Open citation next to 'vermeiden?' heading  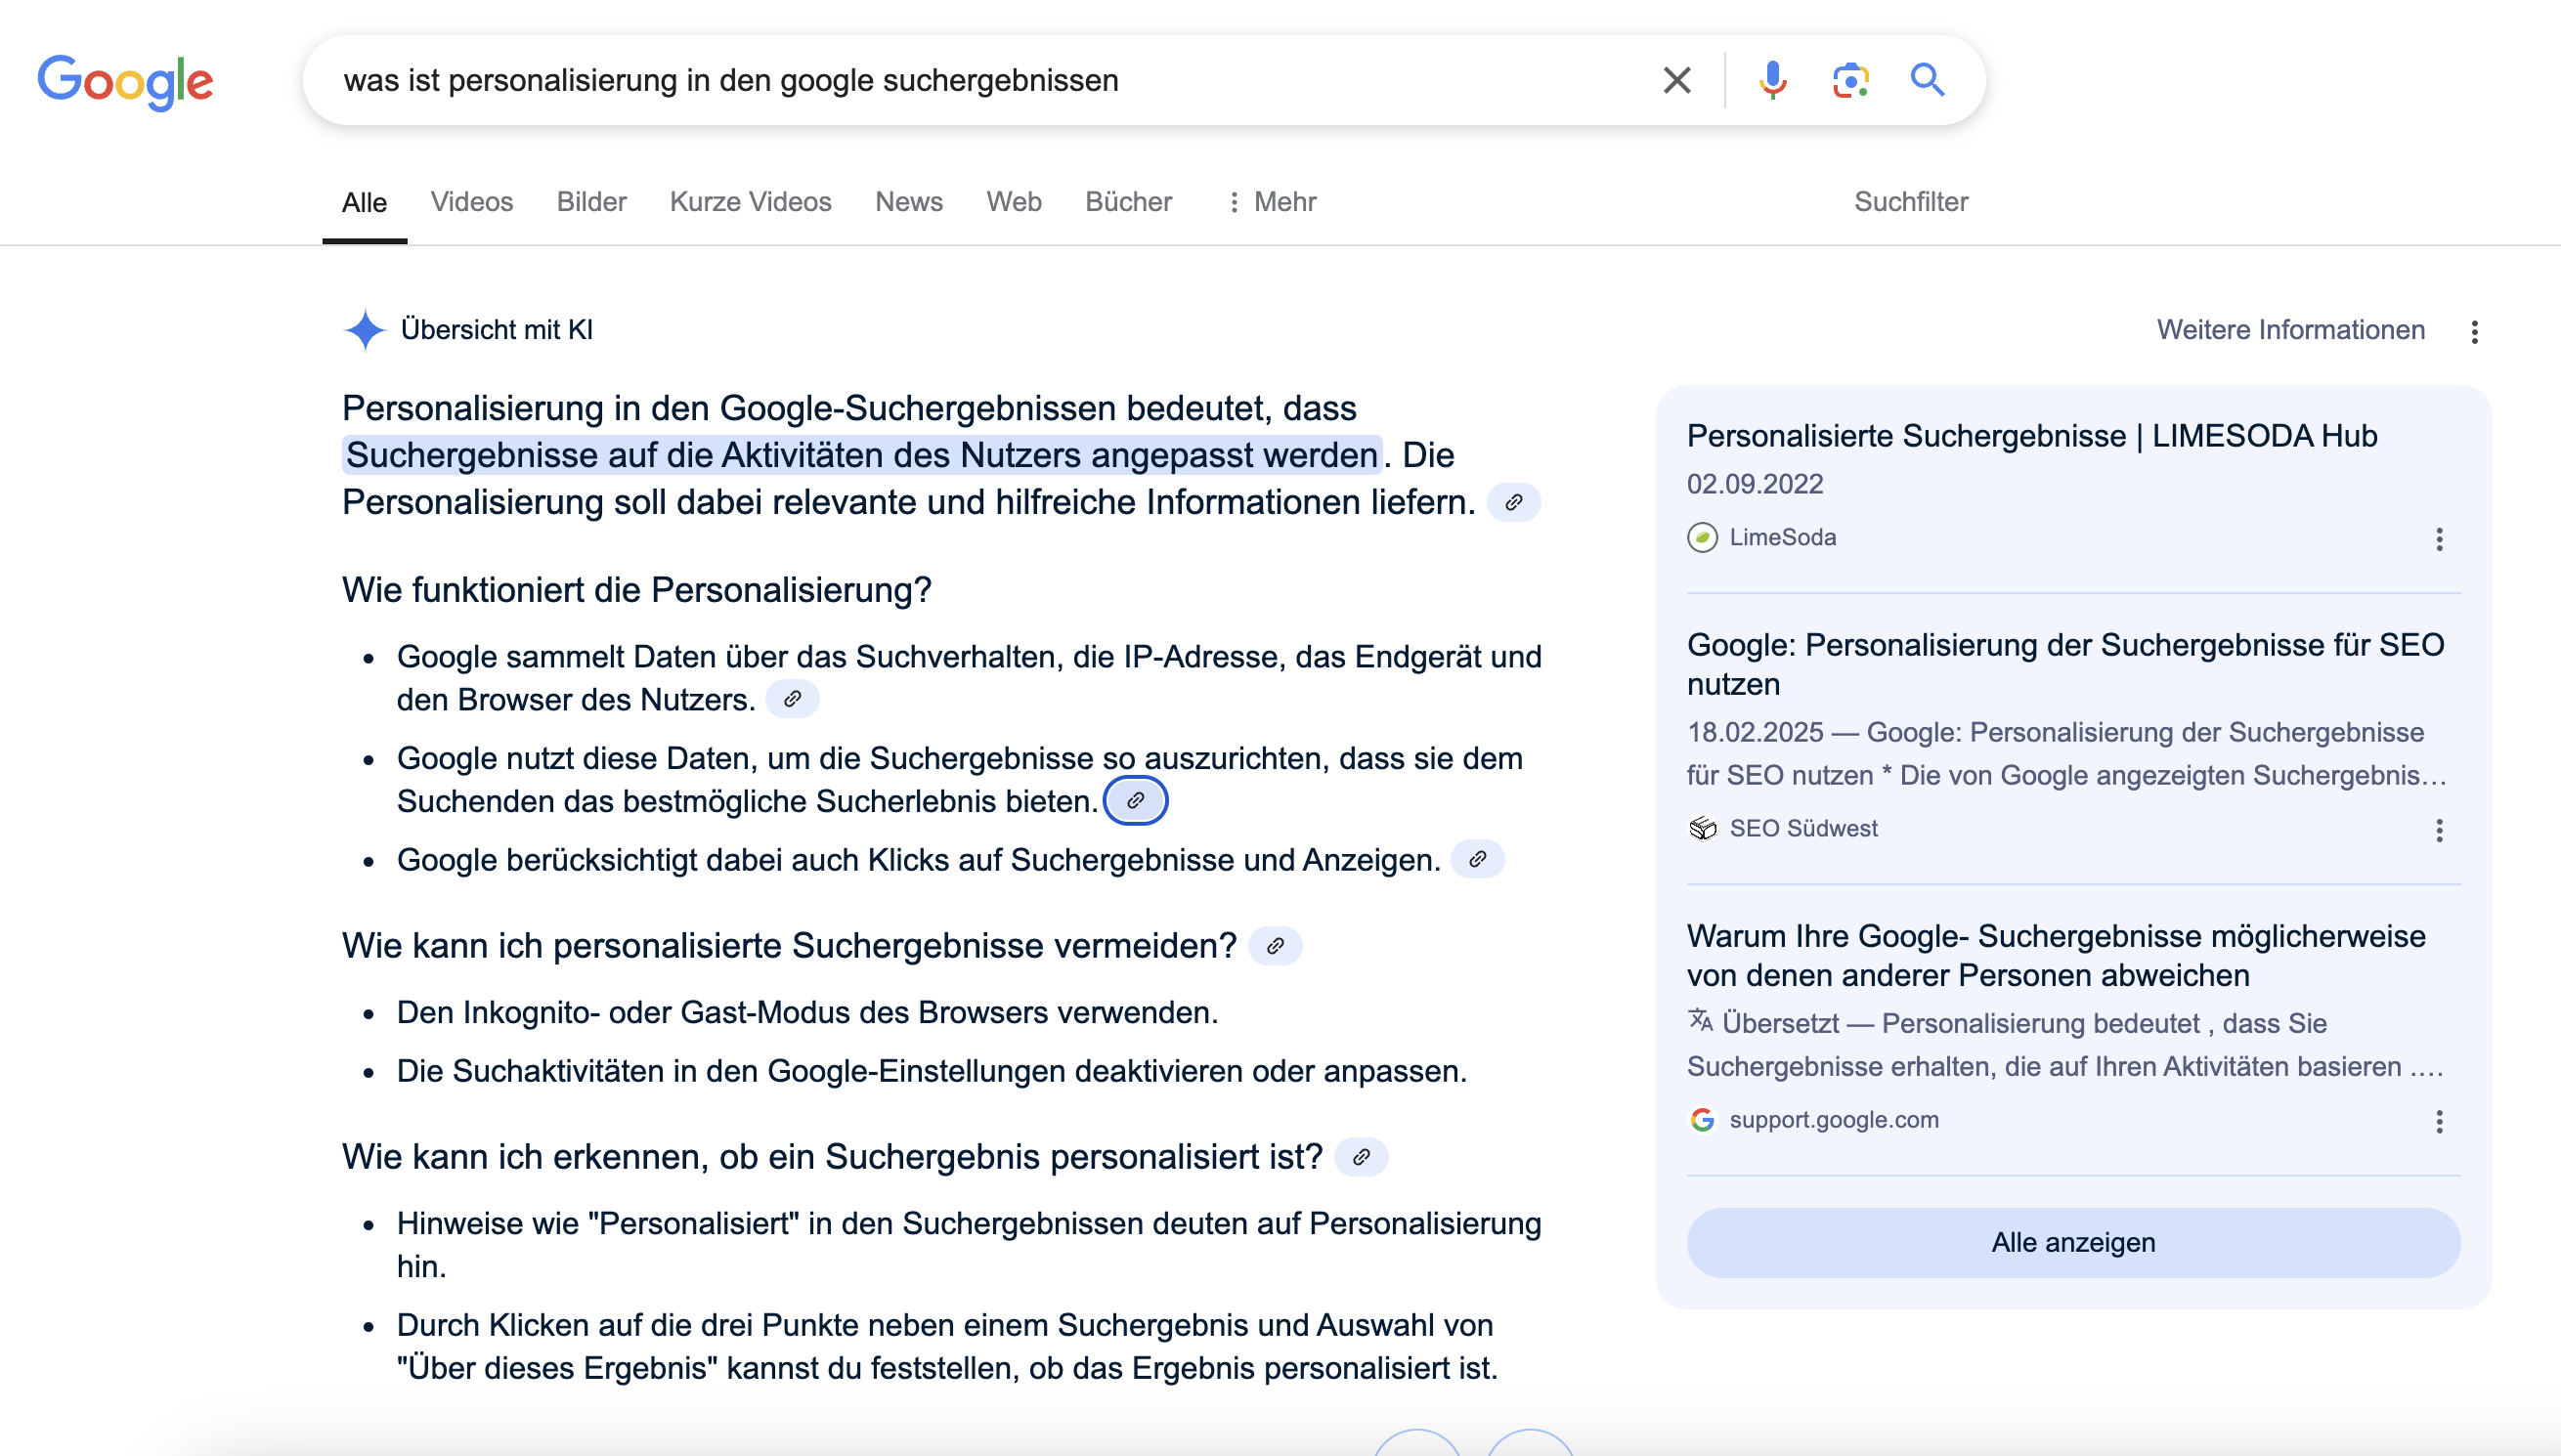tap(1278, 944)
